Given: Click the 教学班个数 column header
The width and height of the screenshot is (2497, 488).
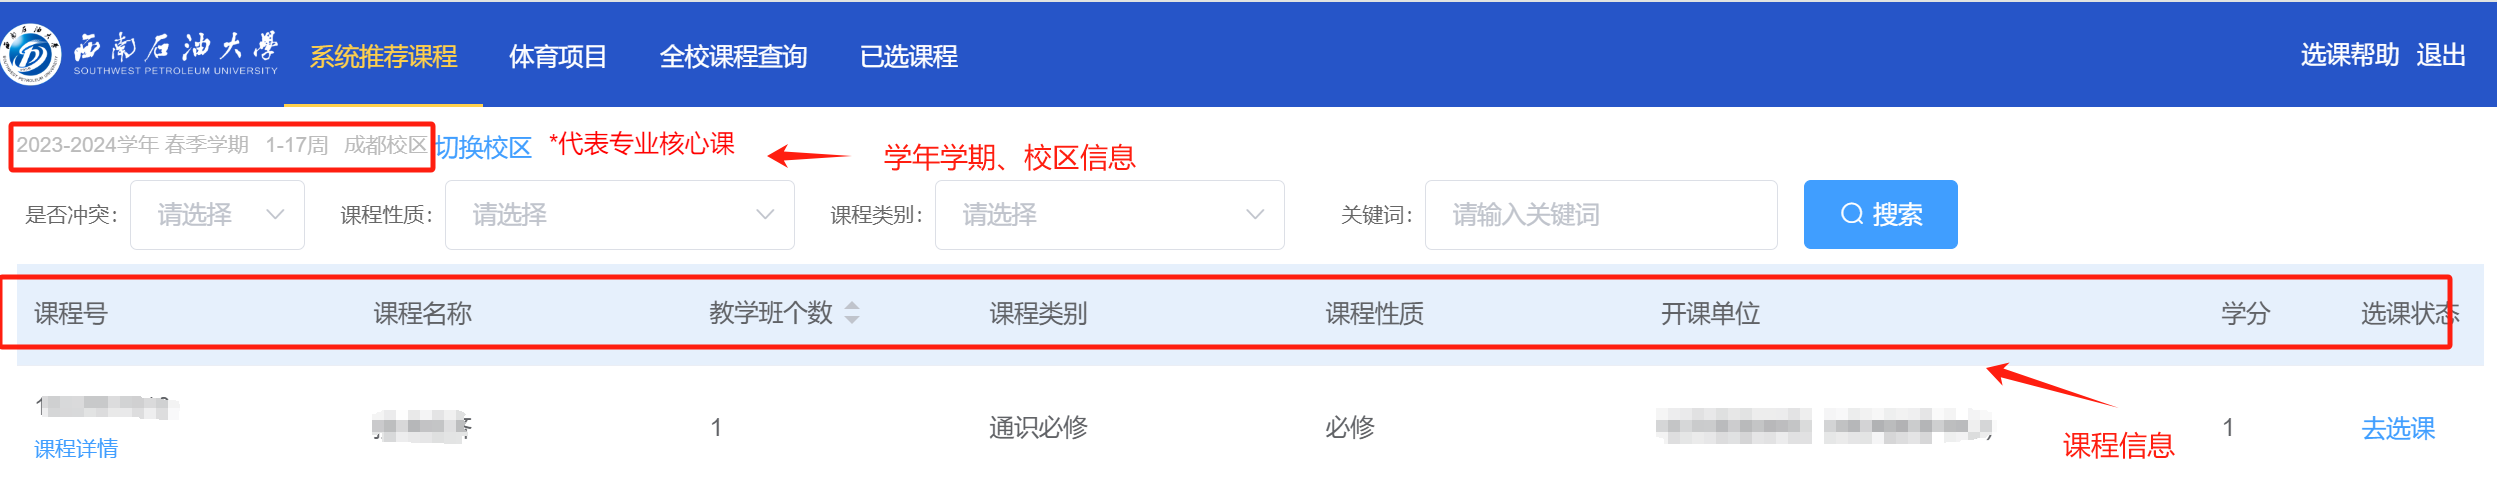Looking at the screenshot, I should click(771, 313).
